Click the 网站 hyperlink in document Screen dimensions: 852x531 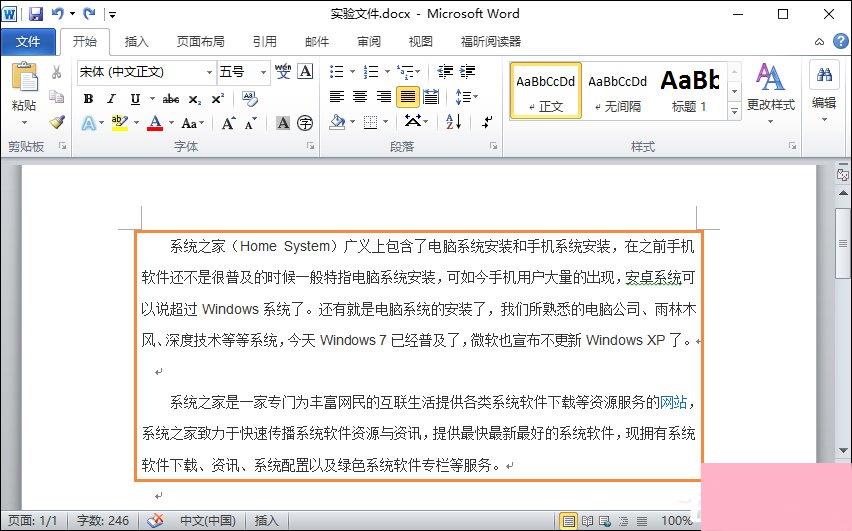pos(673,402)
